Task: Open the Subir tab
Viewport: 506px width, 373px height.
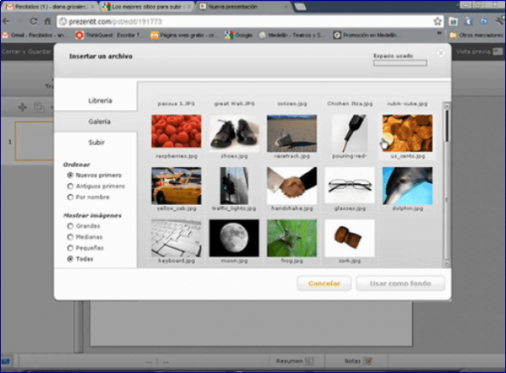Action: [x=96, y=142]
